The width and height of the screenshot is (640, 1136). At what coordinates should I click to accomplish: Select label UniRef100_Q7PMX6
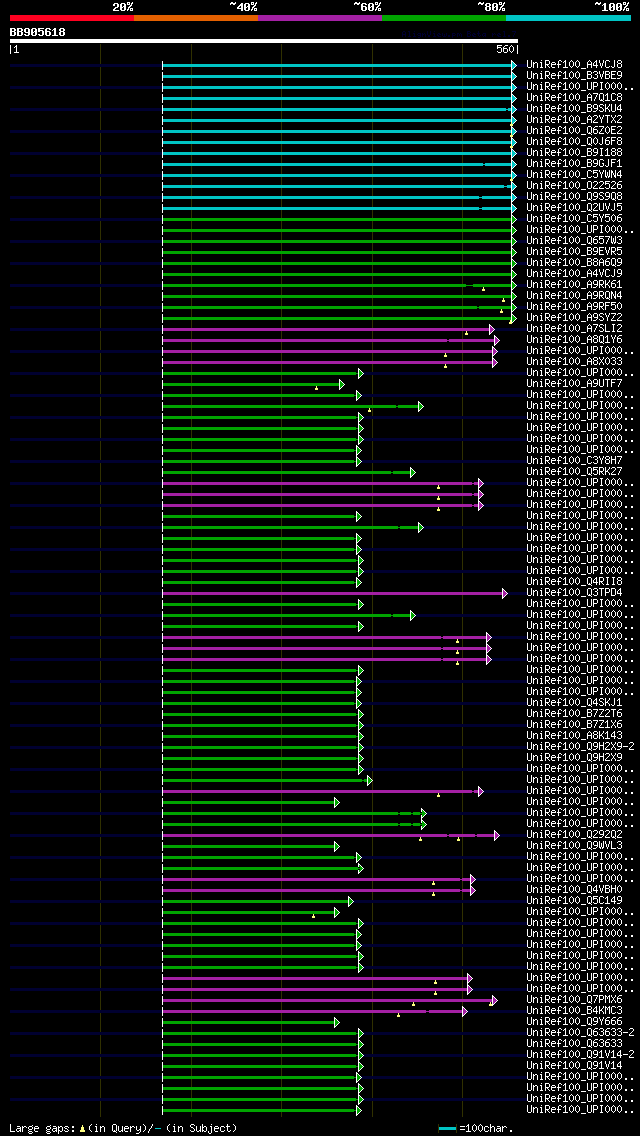(574, 1001)
